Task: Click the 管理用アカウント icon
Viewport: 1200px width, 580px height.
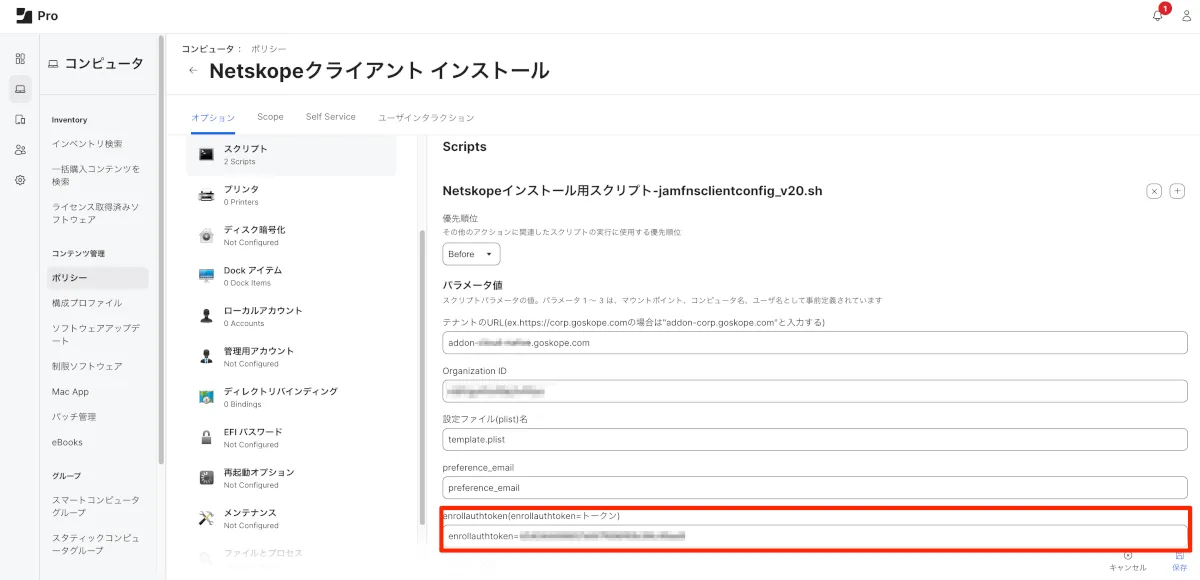Action: pyautogui.click(x=206, y=357)
